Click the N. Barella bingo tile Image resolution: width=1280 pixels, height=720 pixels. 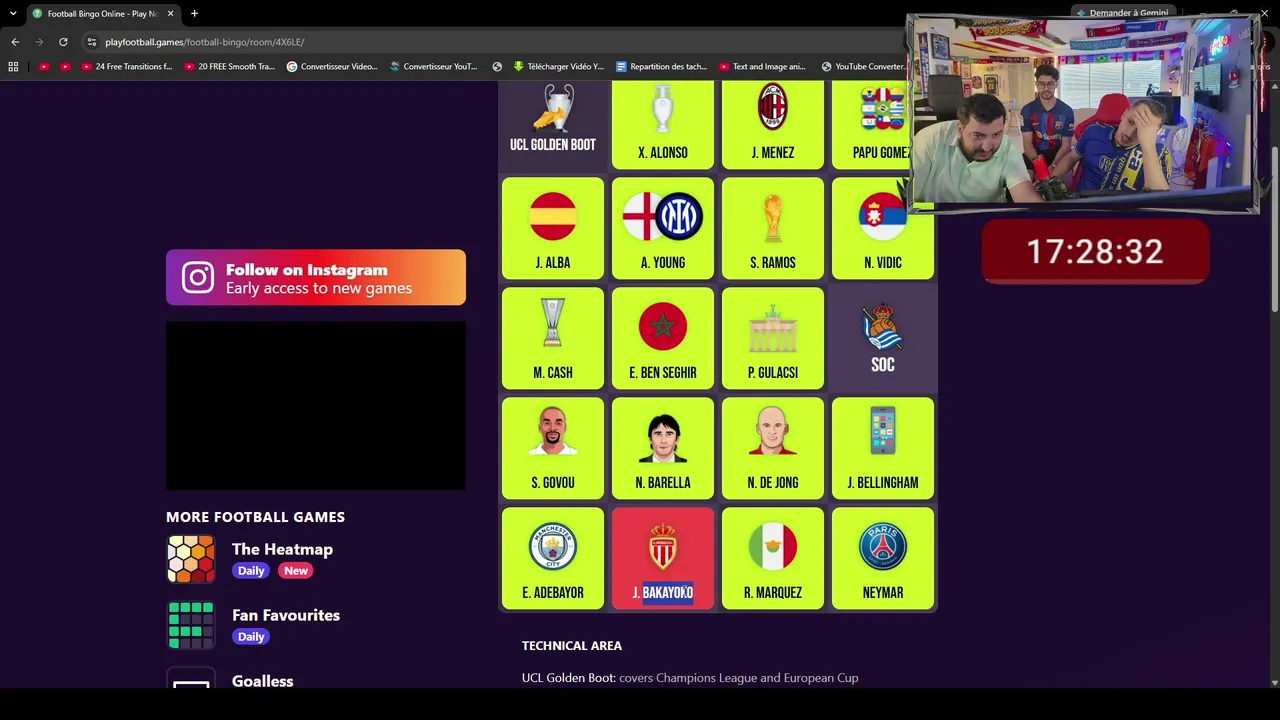click(663, 448)
